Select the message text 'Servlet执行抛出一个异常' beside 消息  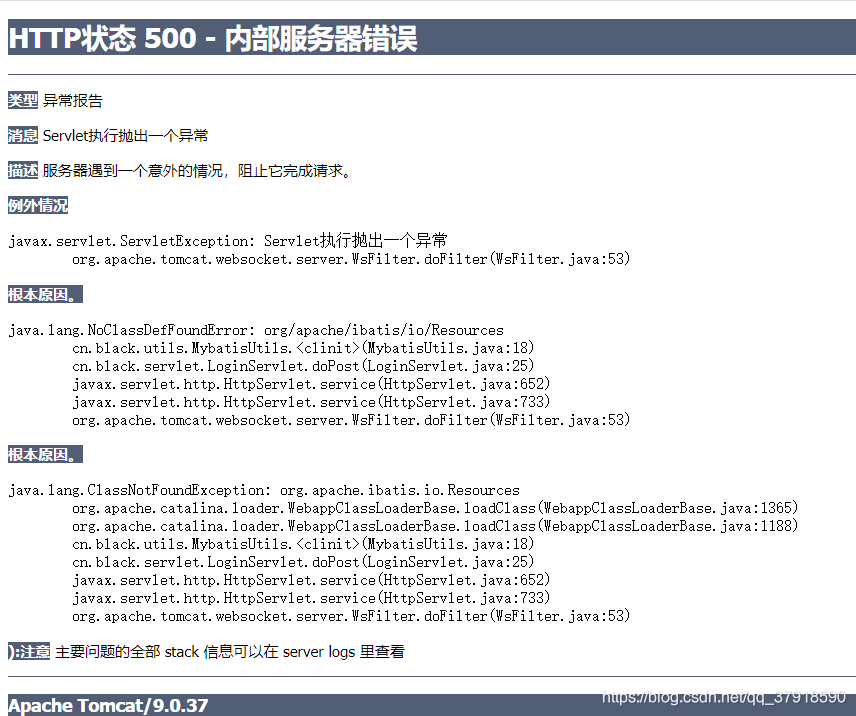click(126, 135)
